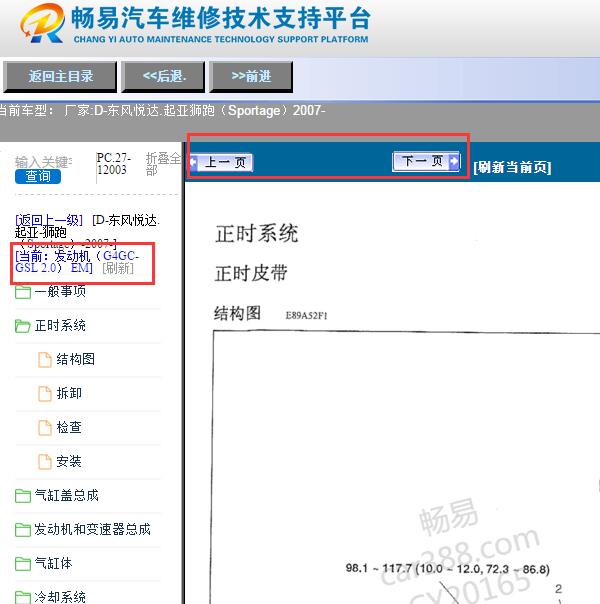Click the PC.27-12003 text
The image size is (600, 604).
(114, 164)
